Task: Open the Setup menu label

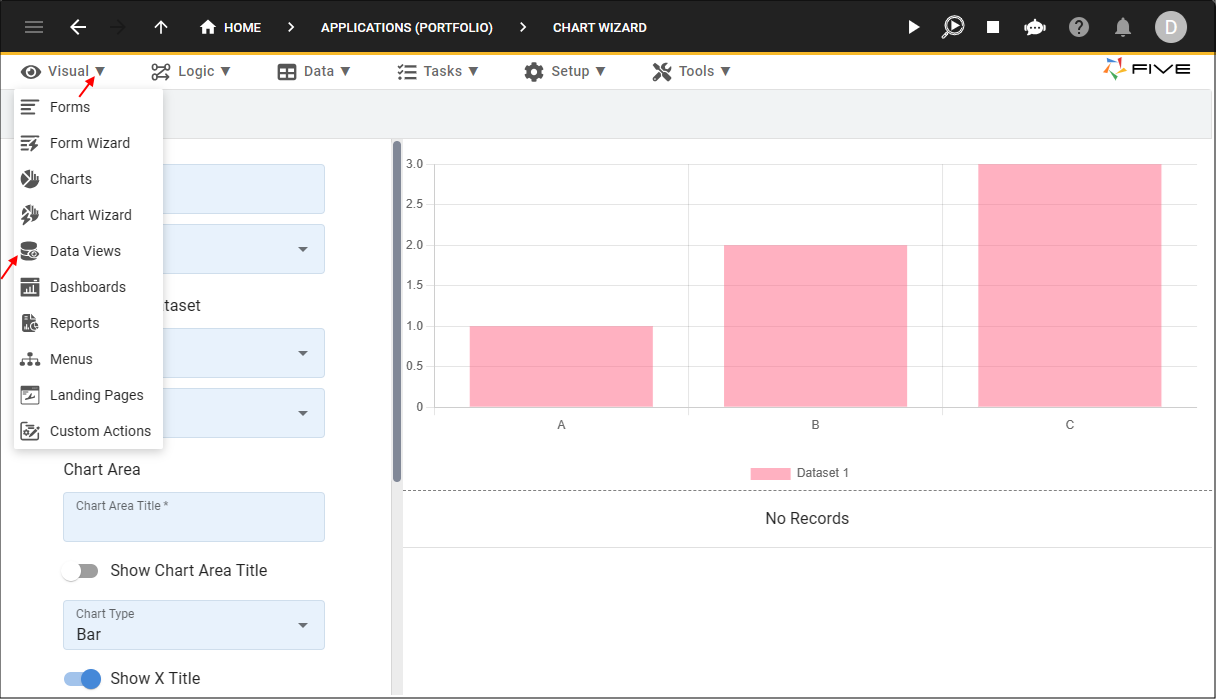Action: point(570,71)
